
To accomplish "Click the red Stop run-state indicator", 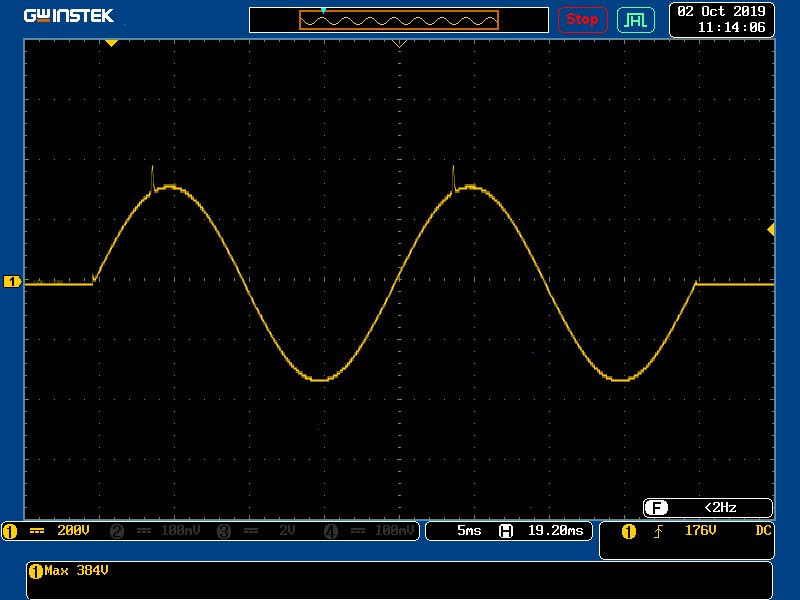I will click(582, 19).
